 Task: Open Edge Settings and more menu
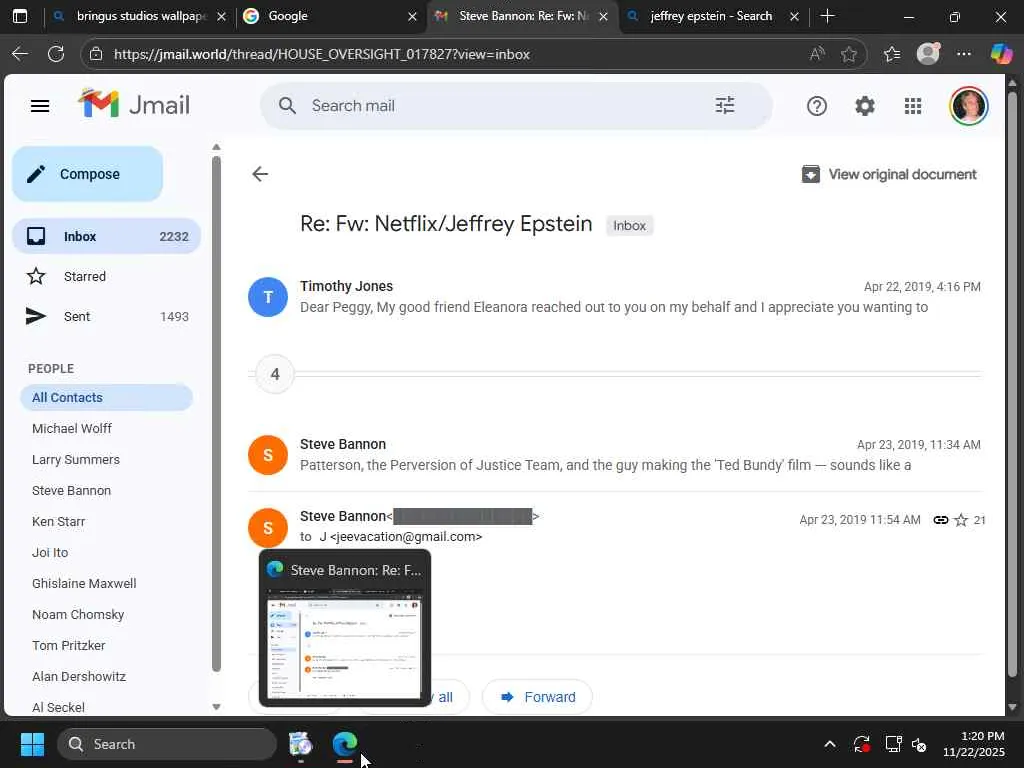[964, 54]
